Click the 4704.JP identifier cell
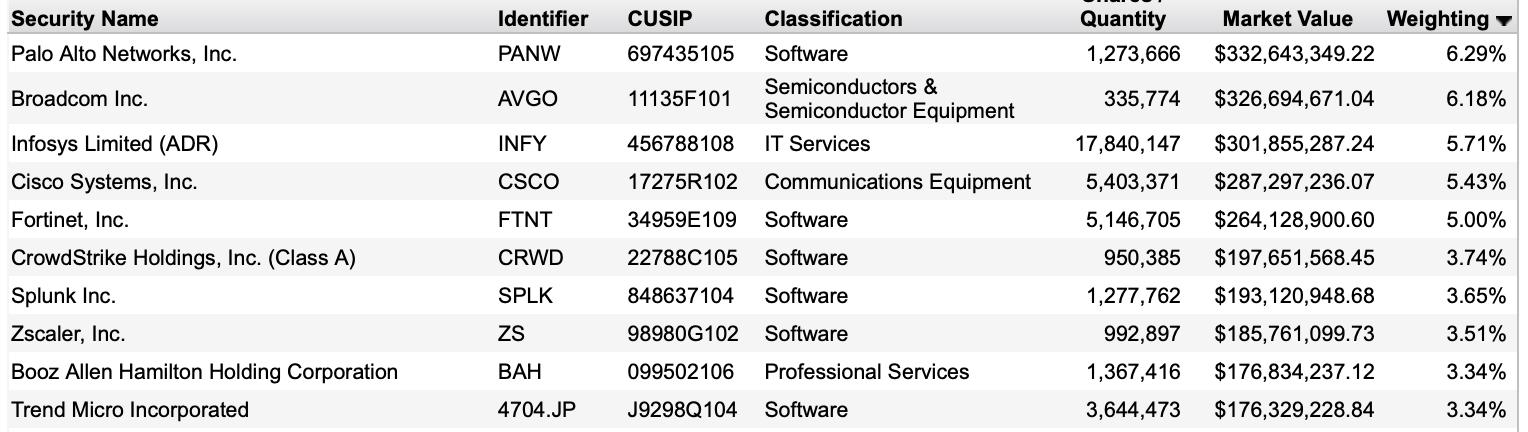The width and height of the screenshot is (1528, 432). [x=537, y=410]
